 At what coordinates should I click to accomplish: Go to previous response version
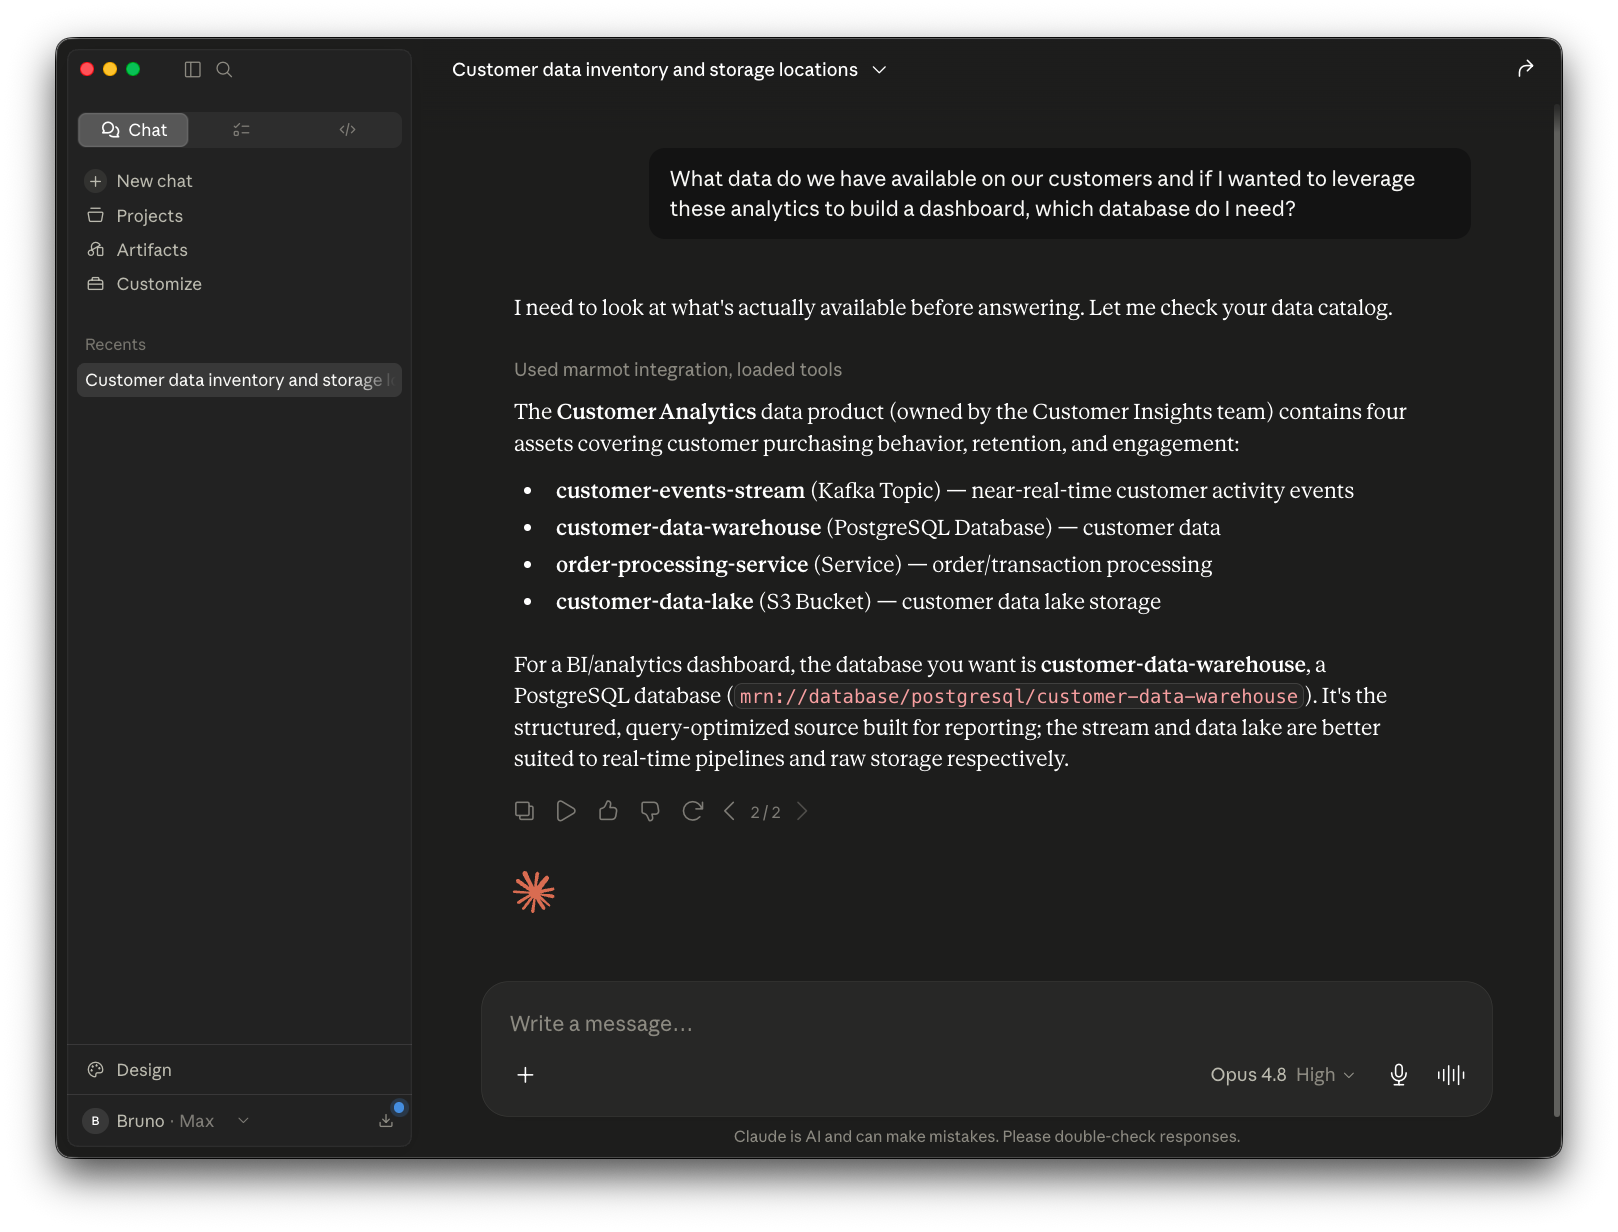point(729,811)
